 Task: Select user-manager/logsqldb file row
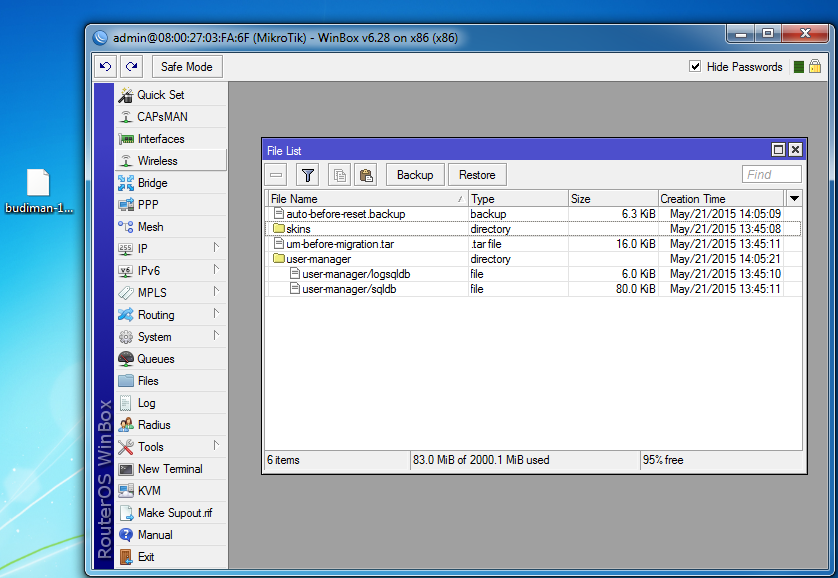[x=533, y=274]
